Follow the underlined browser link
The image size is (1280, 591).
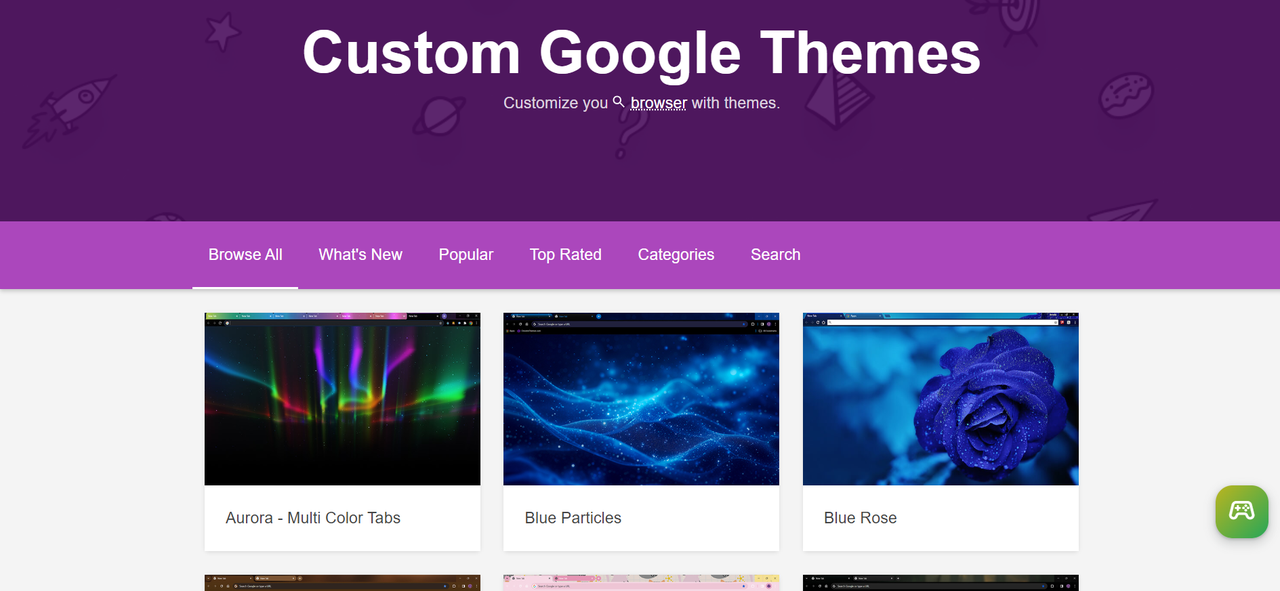(x=659, y=103)
